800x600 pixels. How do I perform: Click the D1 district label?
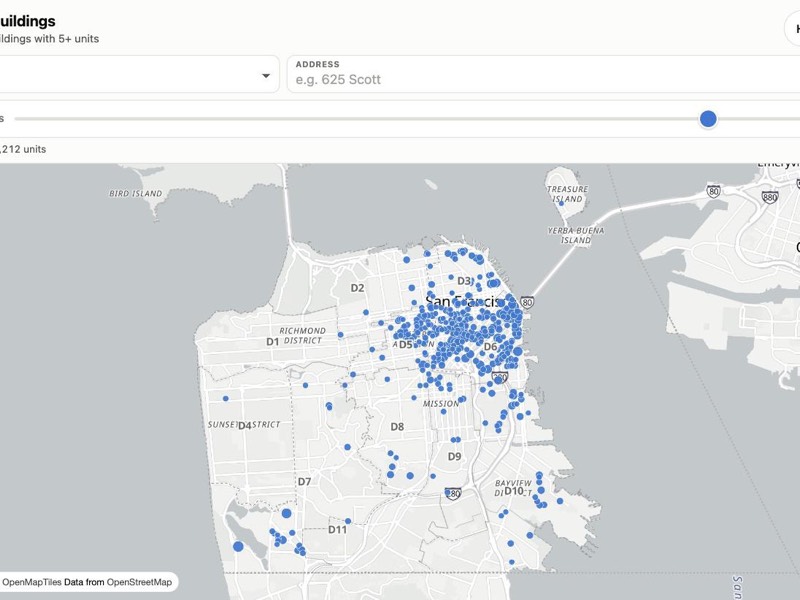[x=272, y=341]
